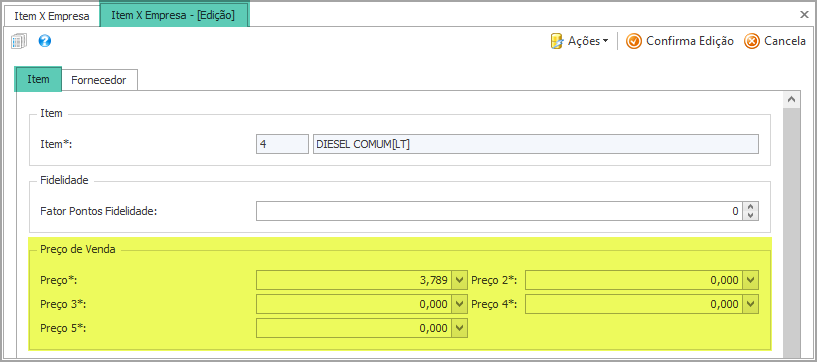
Task: Switch to the Fornecedor sub-tab
Action: click(x=99, y=80)
